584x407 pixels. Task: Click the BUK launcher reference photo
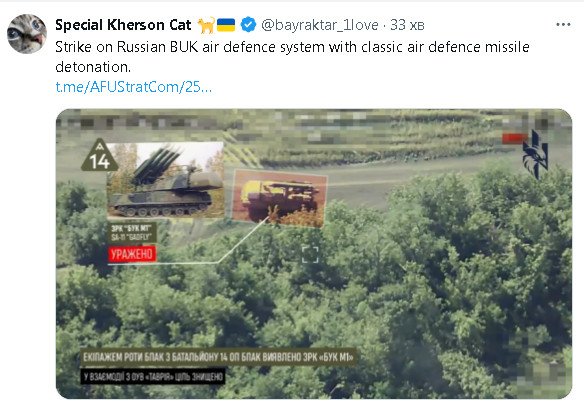click(166, 180)
